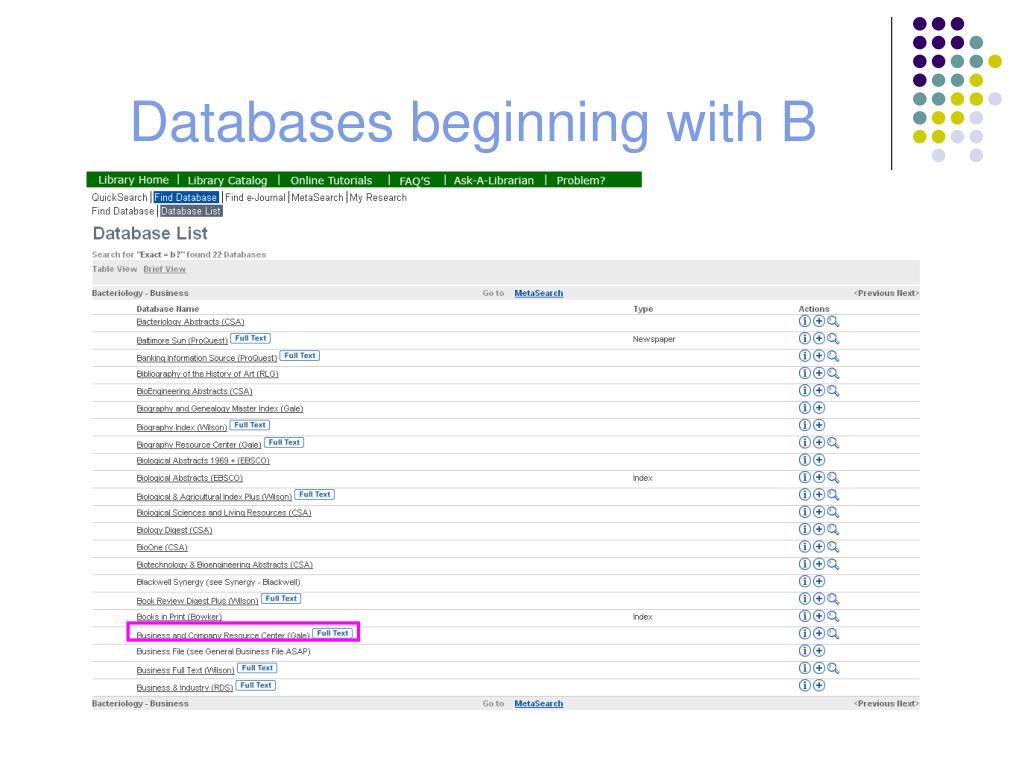Viewport: 1024px width, 768px height.
Task: Open My Research tab
Action: point(378,197)
